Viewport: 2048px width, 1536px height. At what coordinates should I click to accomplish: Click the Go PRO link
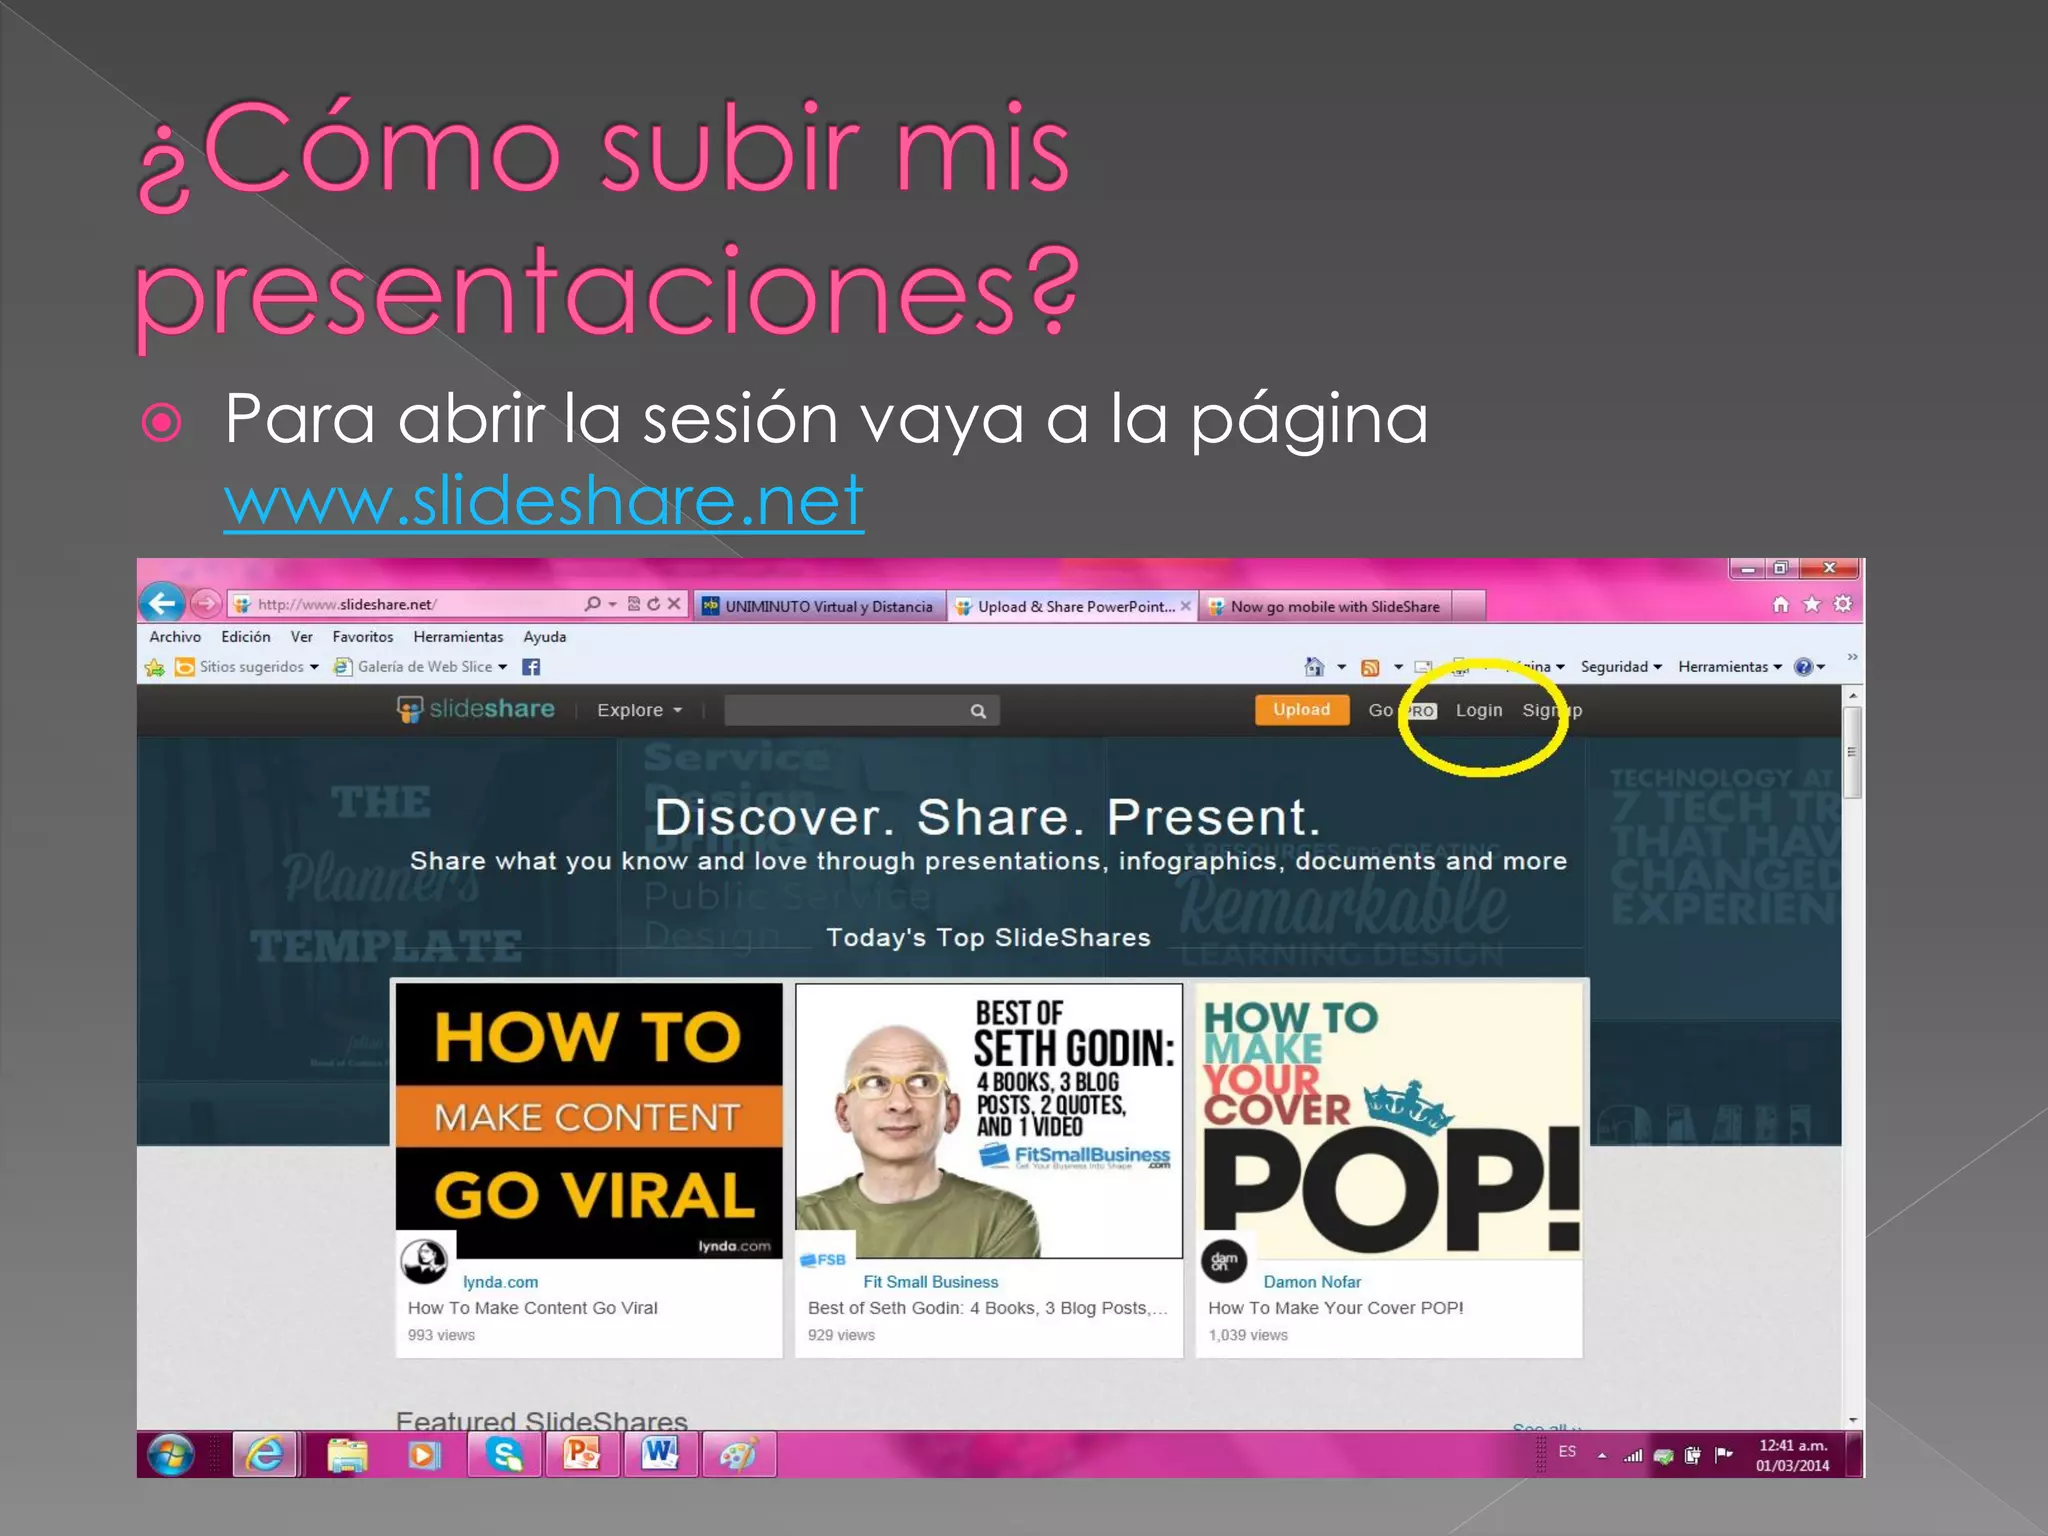pyautogui.click(x=1402, y=710)
